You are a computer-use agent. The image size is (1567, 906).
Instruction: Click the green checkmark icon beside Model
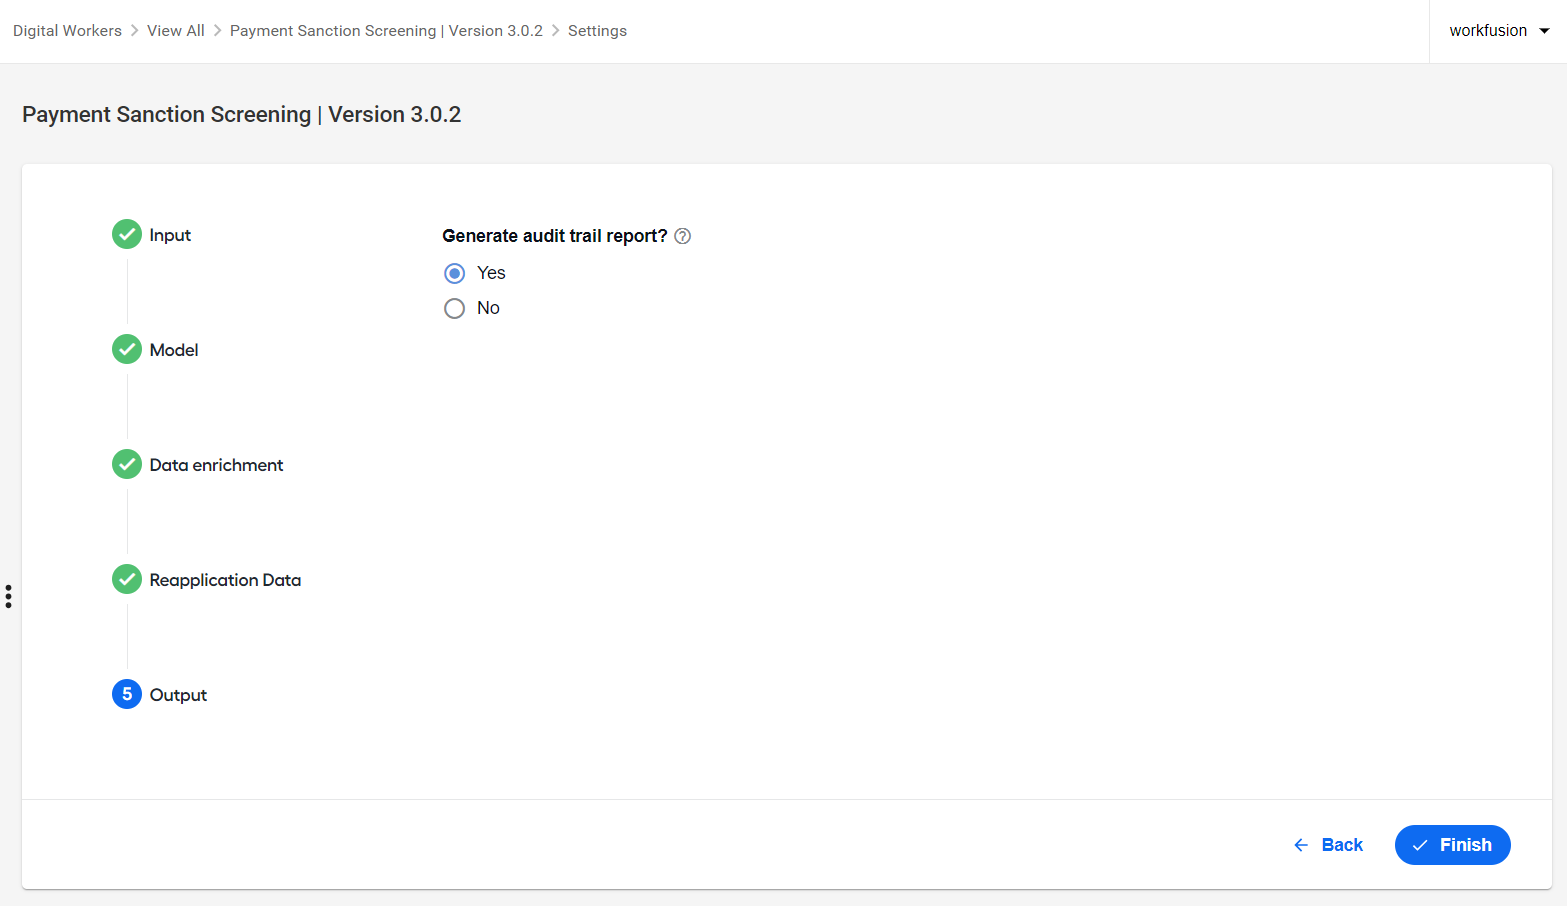pyautogui.click(x=127, y=349)
